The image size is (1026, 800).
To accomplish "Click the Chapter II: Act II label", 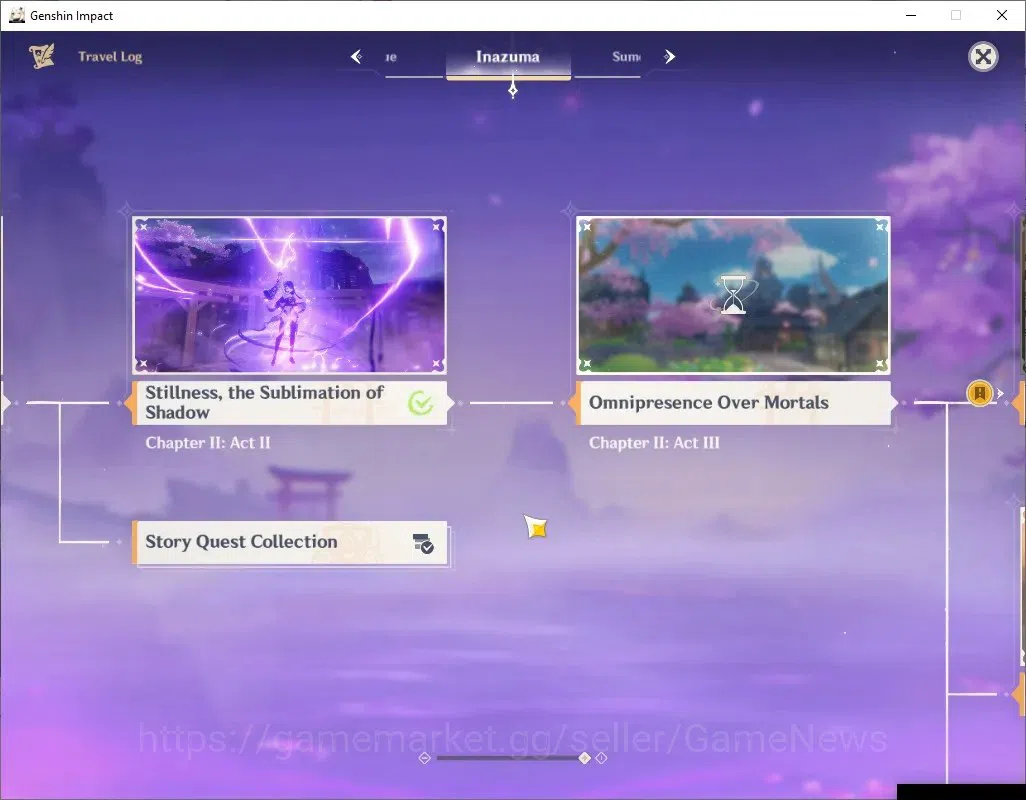I will tap(207, 443).
